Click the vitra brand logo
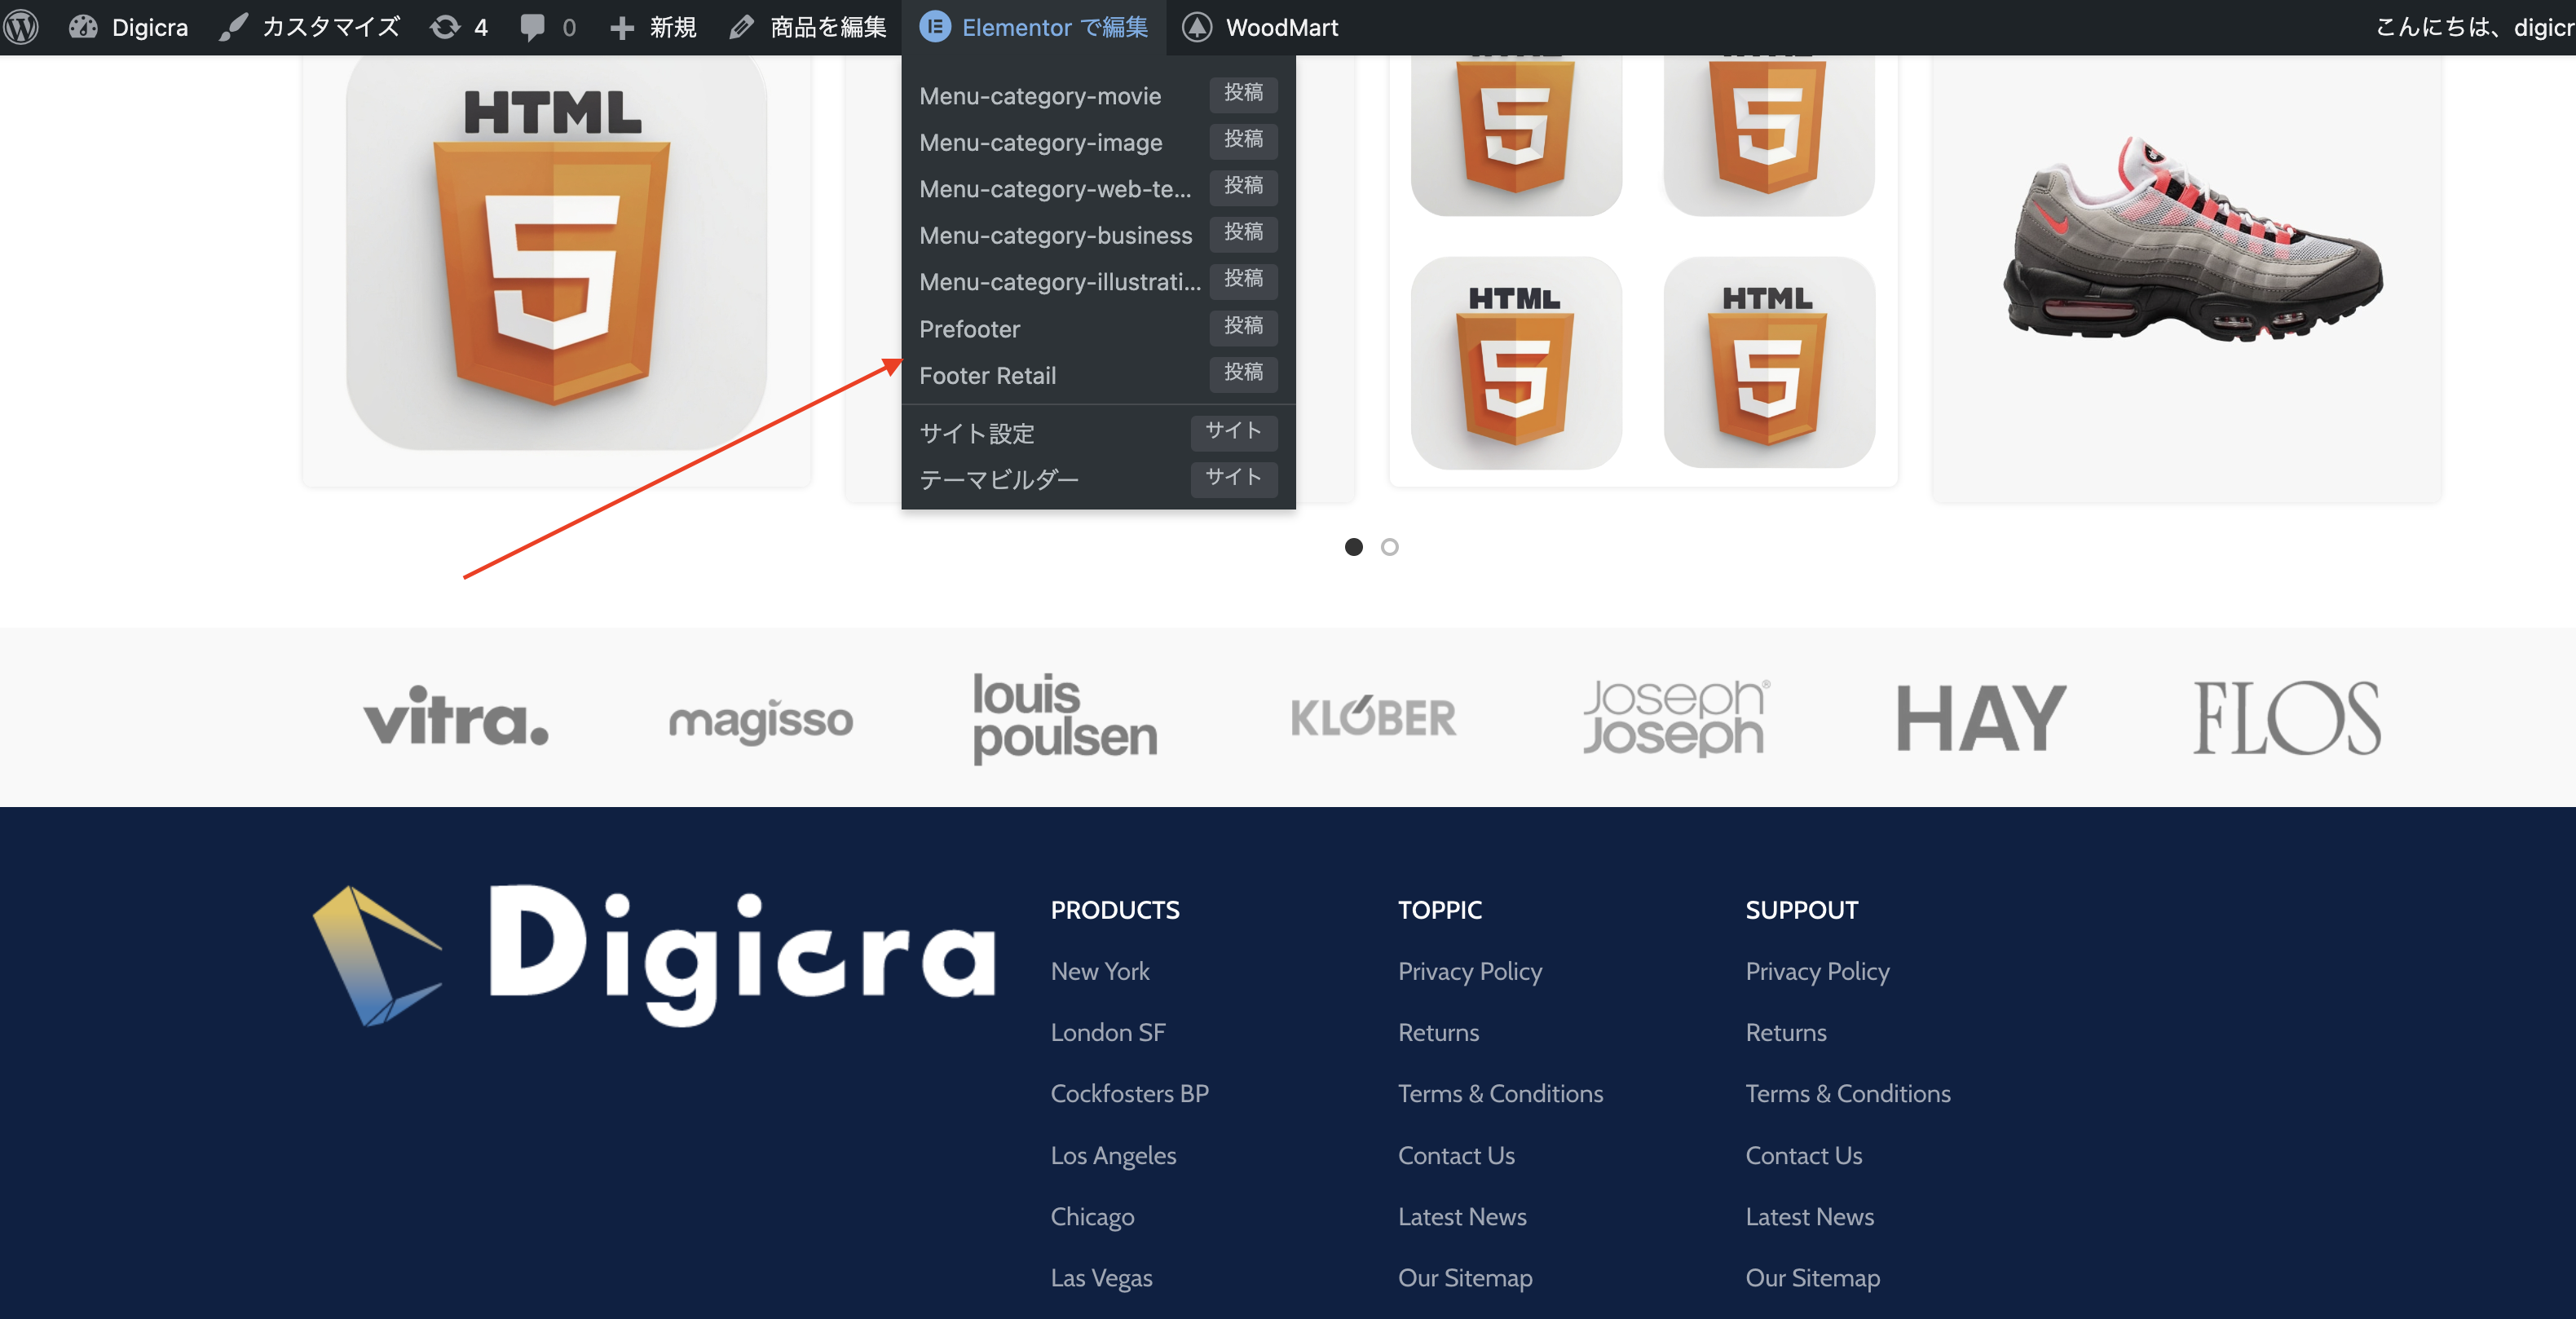The height and width of the screenshot is (1319, 2576). point(456,717)
